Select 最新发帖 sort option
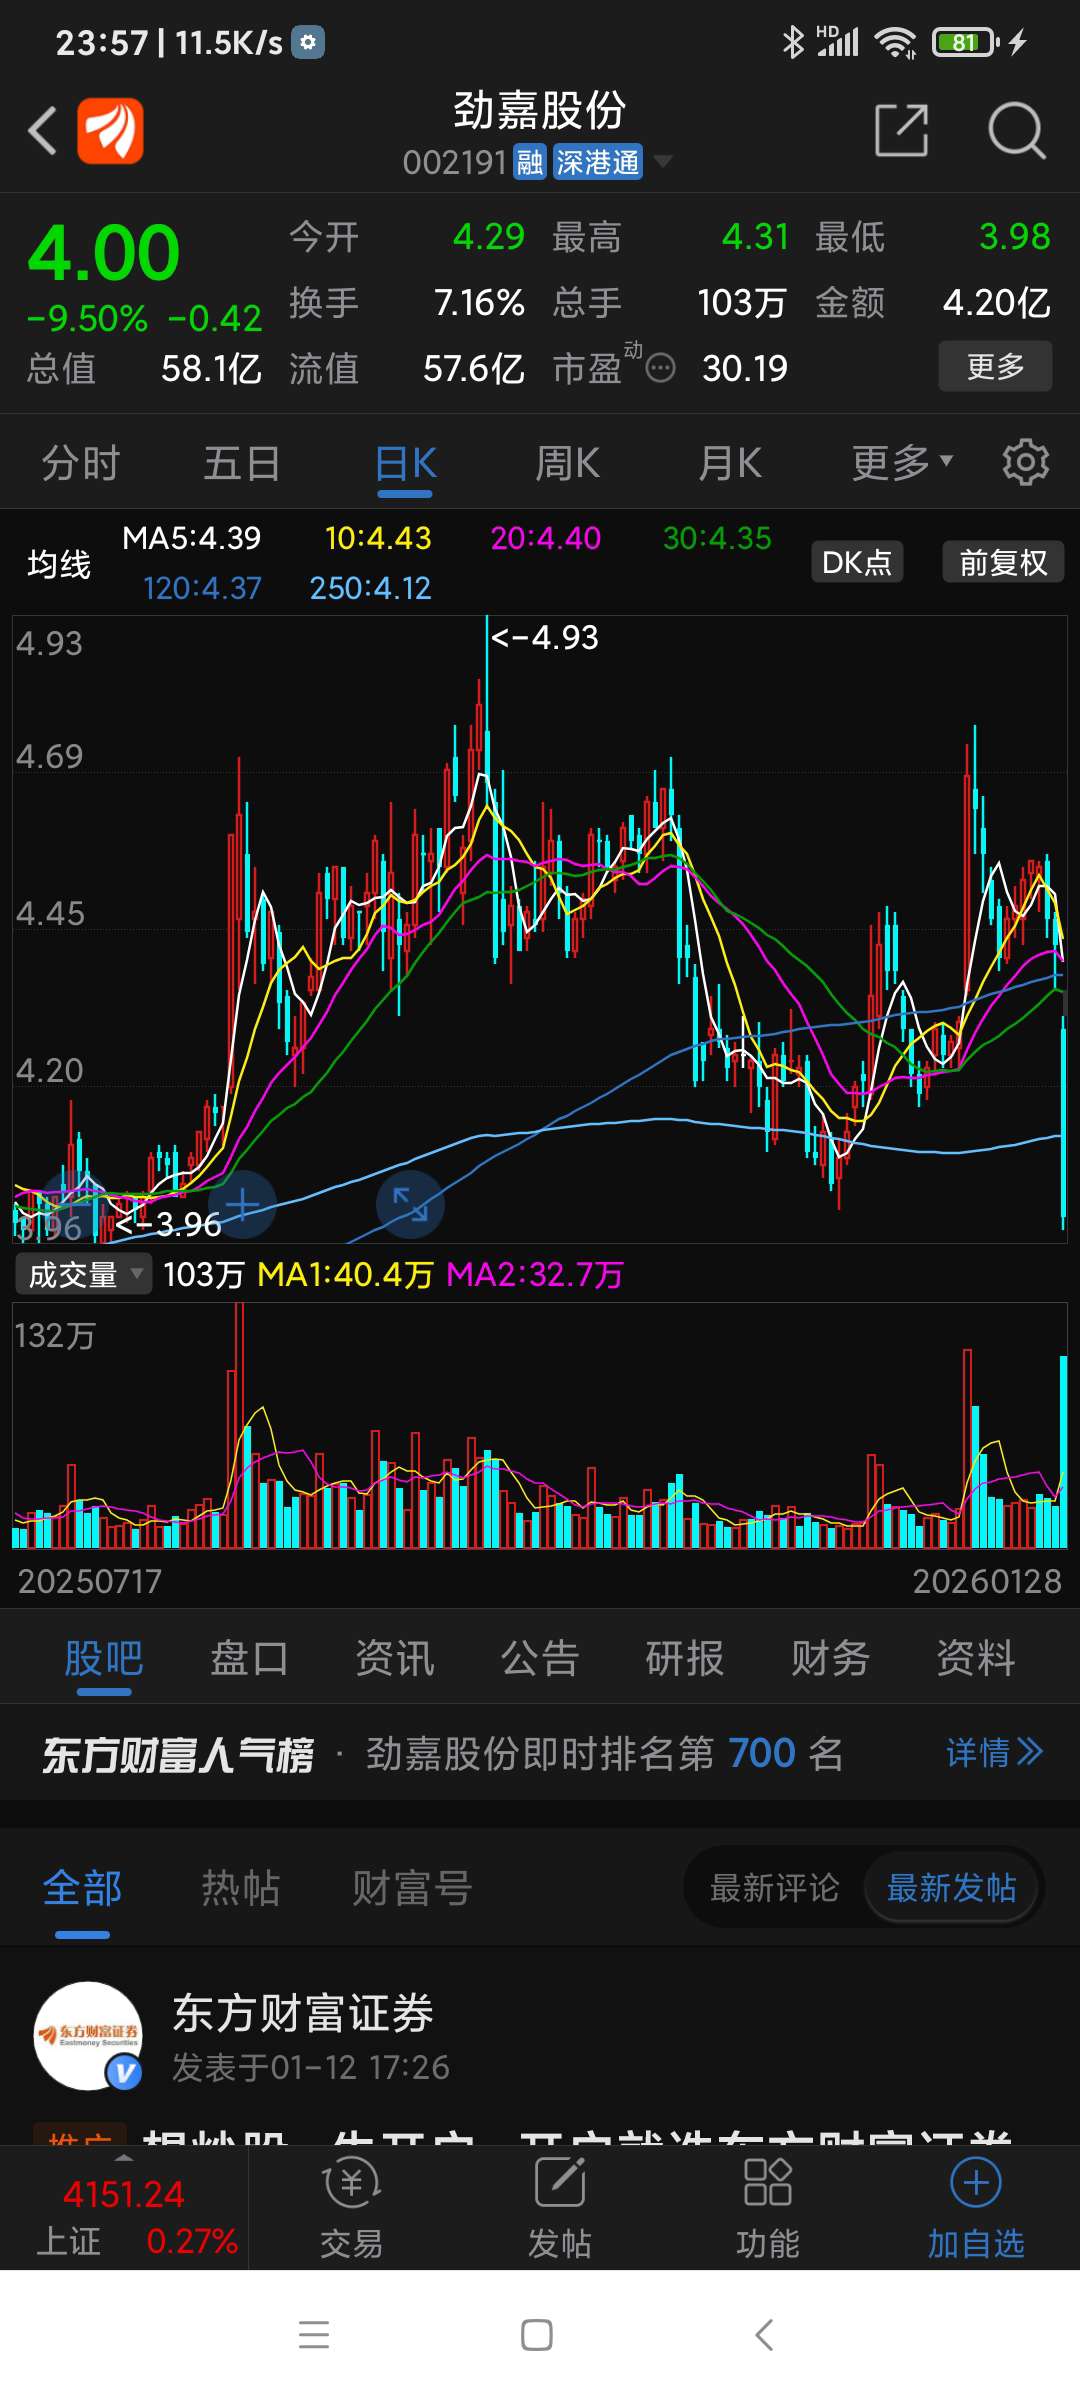The image size is (1080, 2400). click(x=952, y=1888)
